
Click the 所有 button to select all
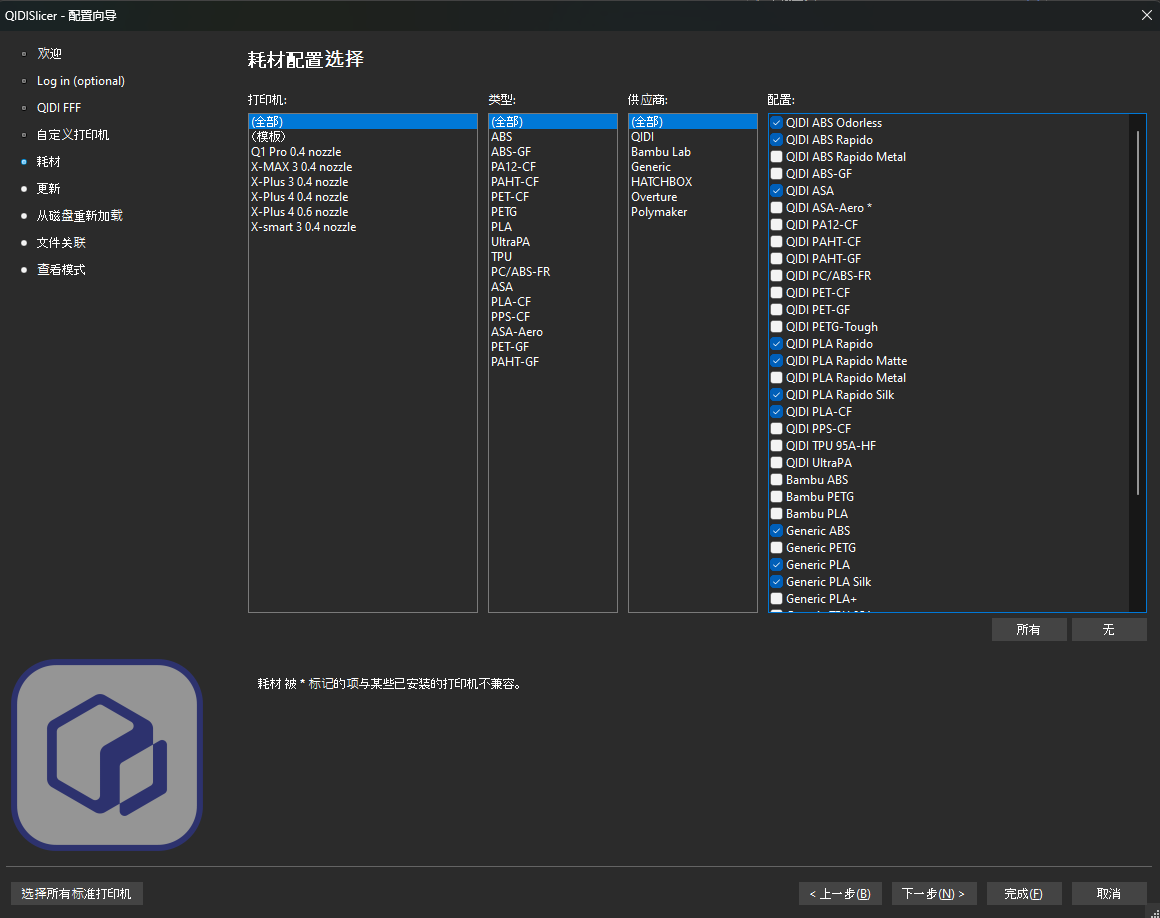(1028, 630)
